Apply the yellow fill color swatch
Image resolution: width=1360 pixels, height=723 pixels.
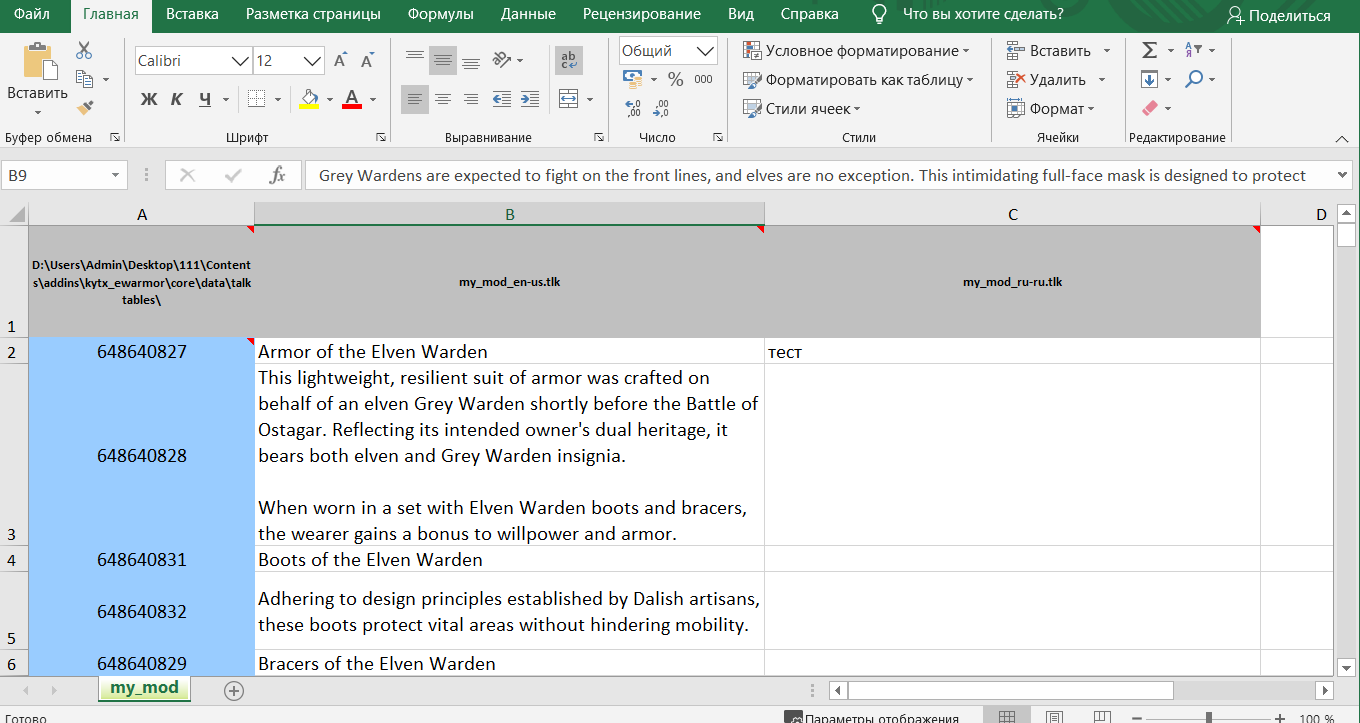(x=309, y=99)
